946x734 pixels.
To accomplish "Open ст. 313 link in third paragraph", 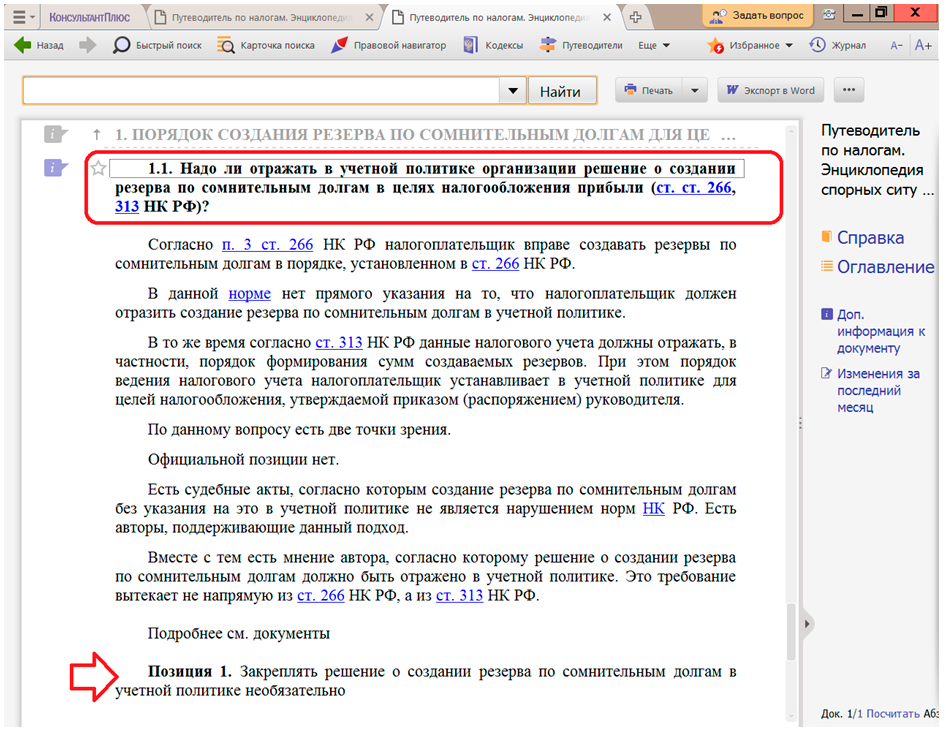I will point(338,343).
